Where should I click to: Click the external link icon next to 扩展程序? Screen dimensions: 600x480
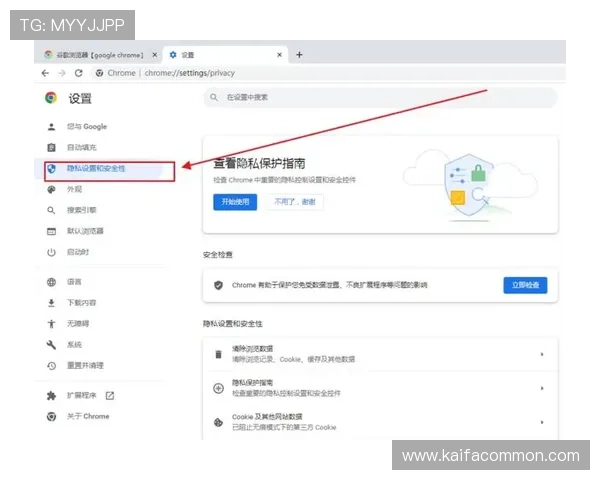coord(110,395)
